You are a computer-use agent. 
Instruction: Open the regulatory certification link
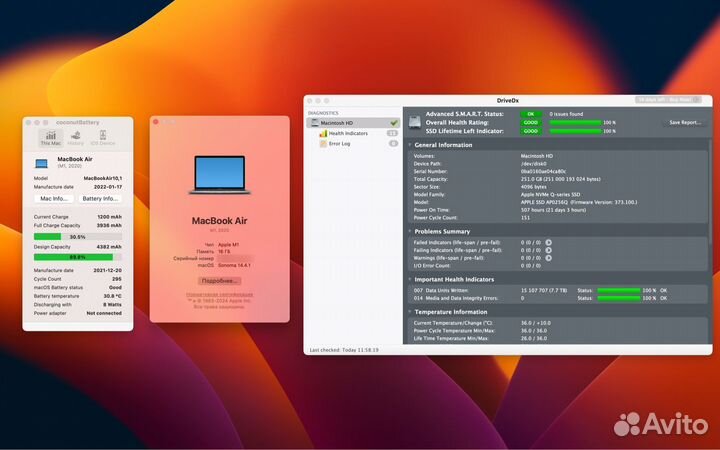pos(219,294)
